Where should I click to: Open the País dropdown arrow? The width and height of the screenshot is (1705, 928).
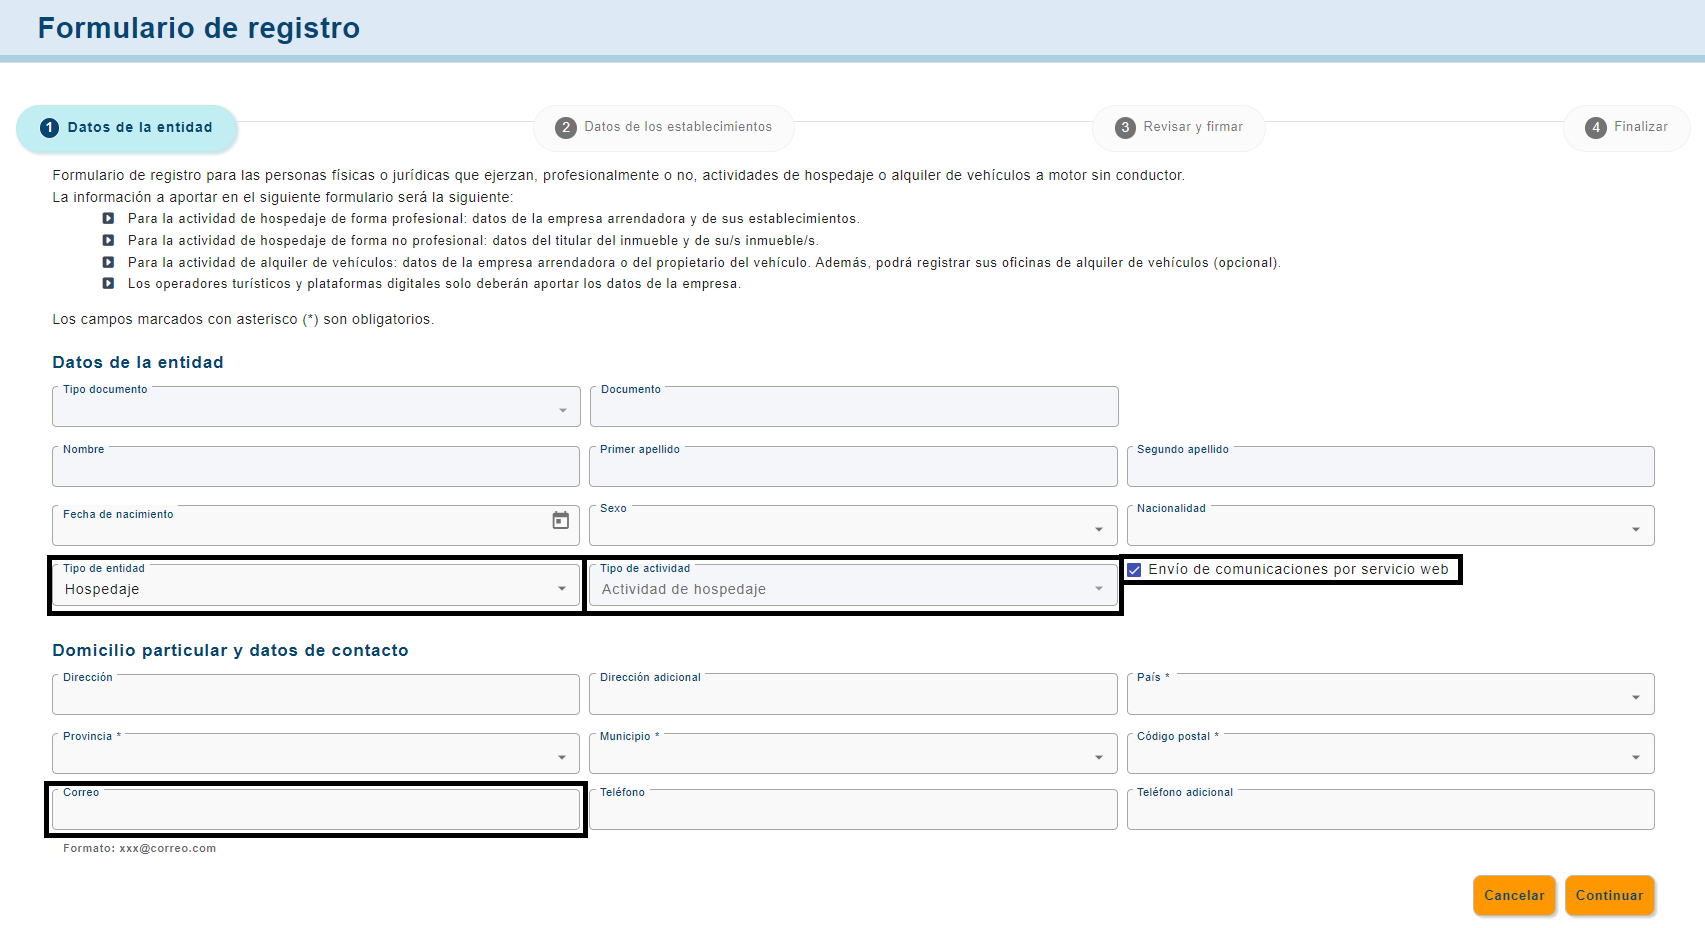pos(1636,698)
